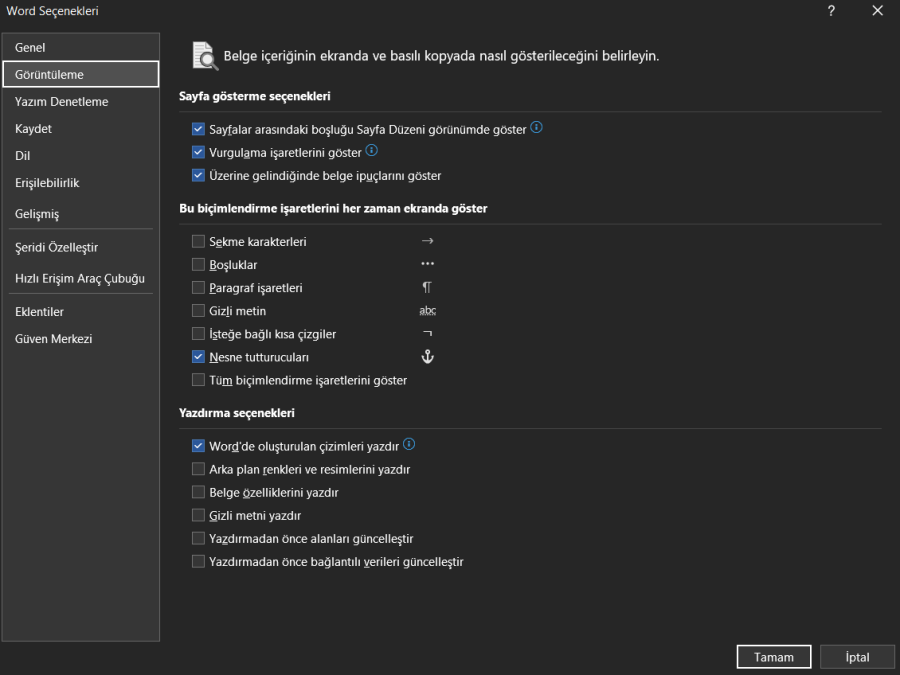The height and width of the screenshot is (675, 900).
Task: Click the hyphen symbol beside İsteğe bağlı kısa çizgiler
Action: pos(427,333)
